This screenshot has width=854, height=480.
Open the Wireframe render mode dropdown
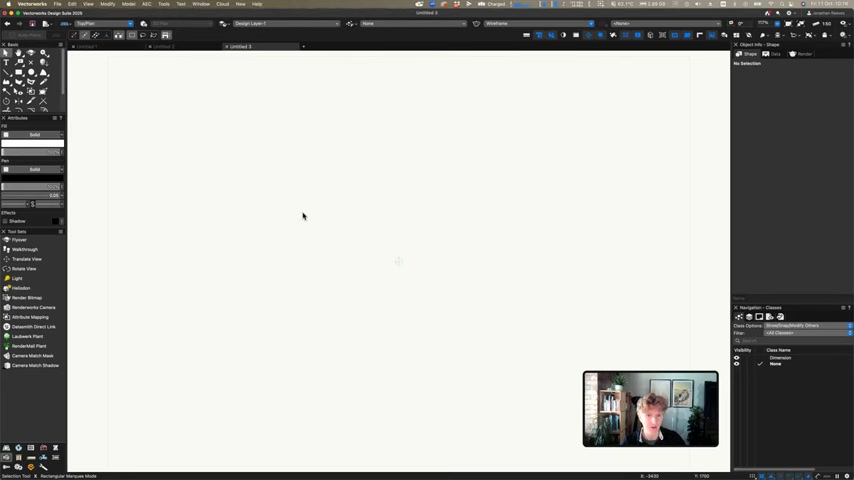[539, 24]
